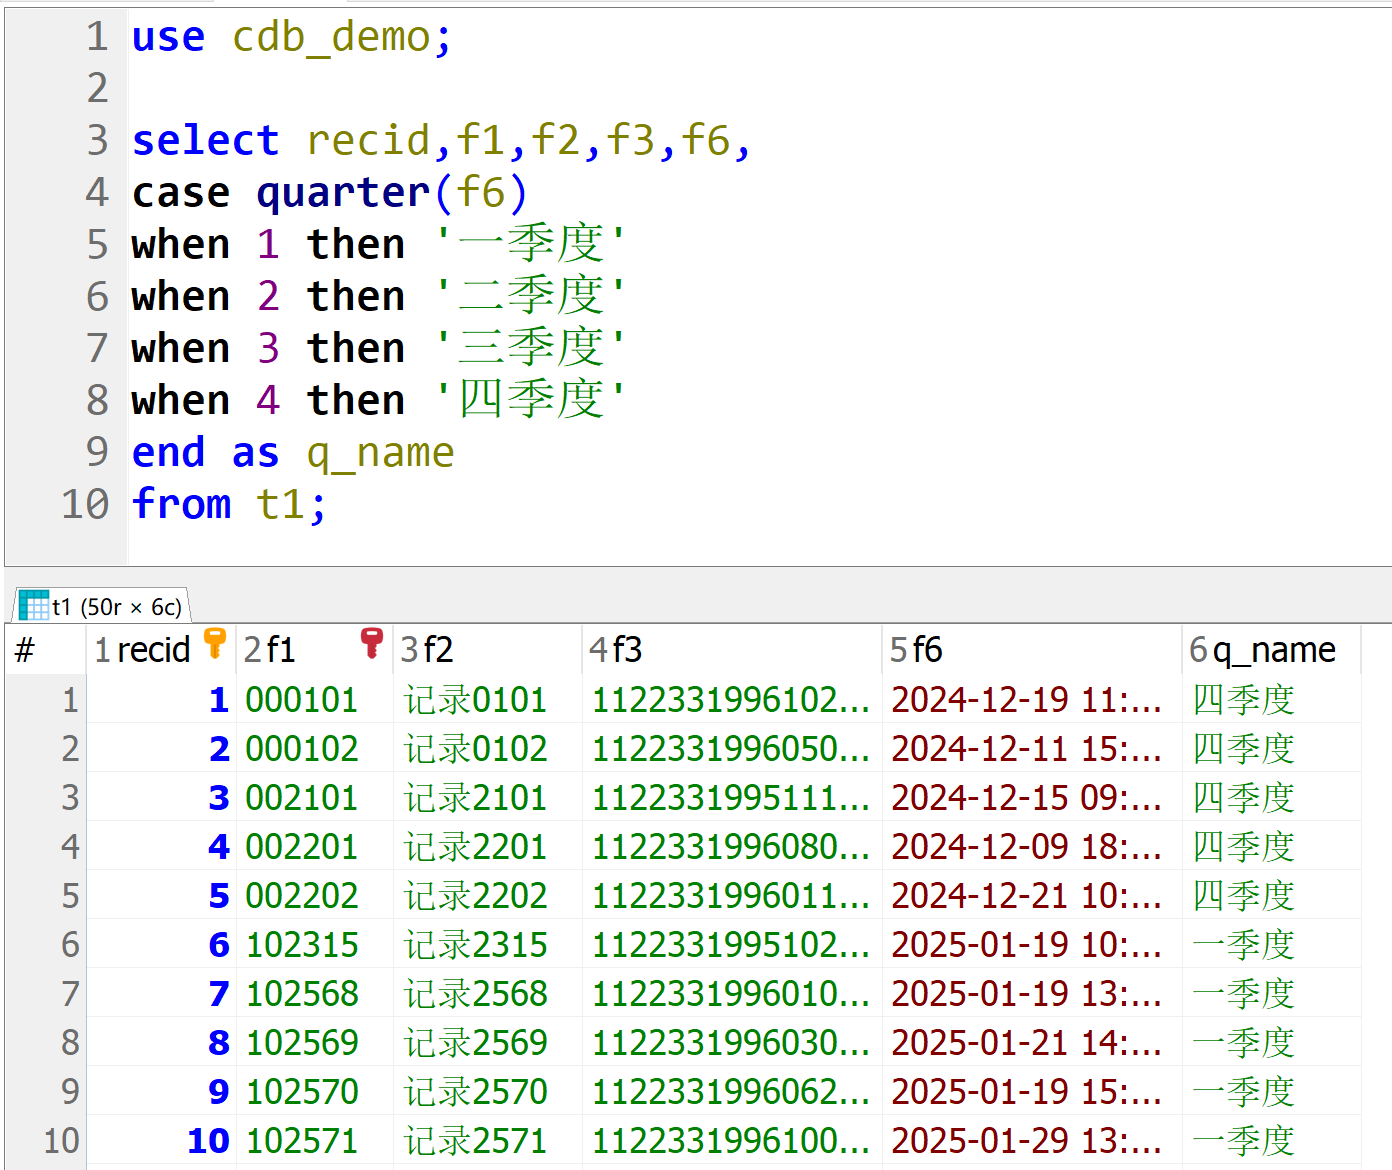
Task: Click the table grid icon on the t1 result tab
Action: point(34,606)
